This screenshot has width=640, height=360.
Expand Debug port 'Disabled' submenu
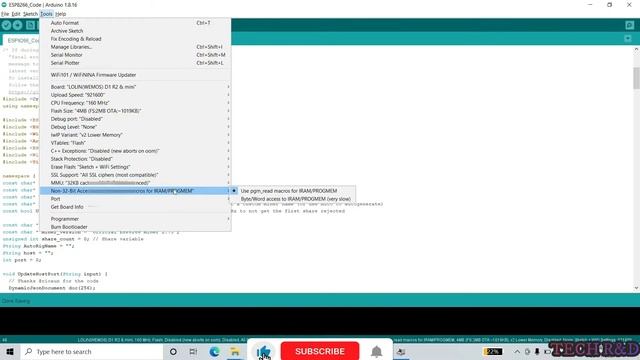(136, 119)
